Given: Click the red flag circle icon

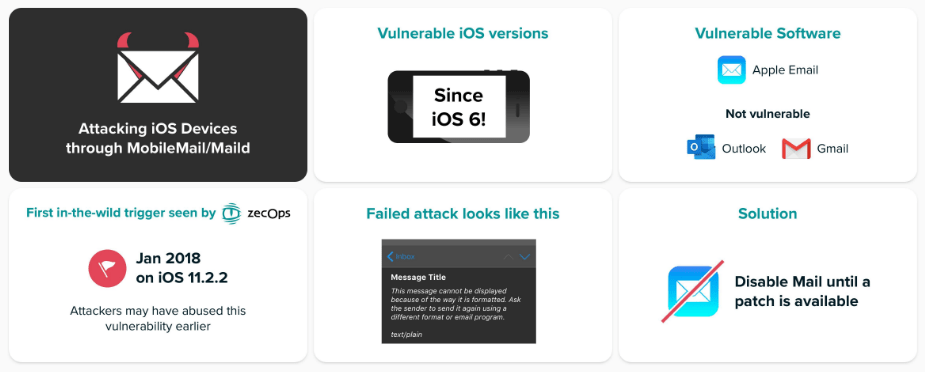Looking at the screenshot, I should coord(107,268).
